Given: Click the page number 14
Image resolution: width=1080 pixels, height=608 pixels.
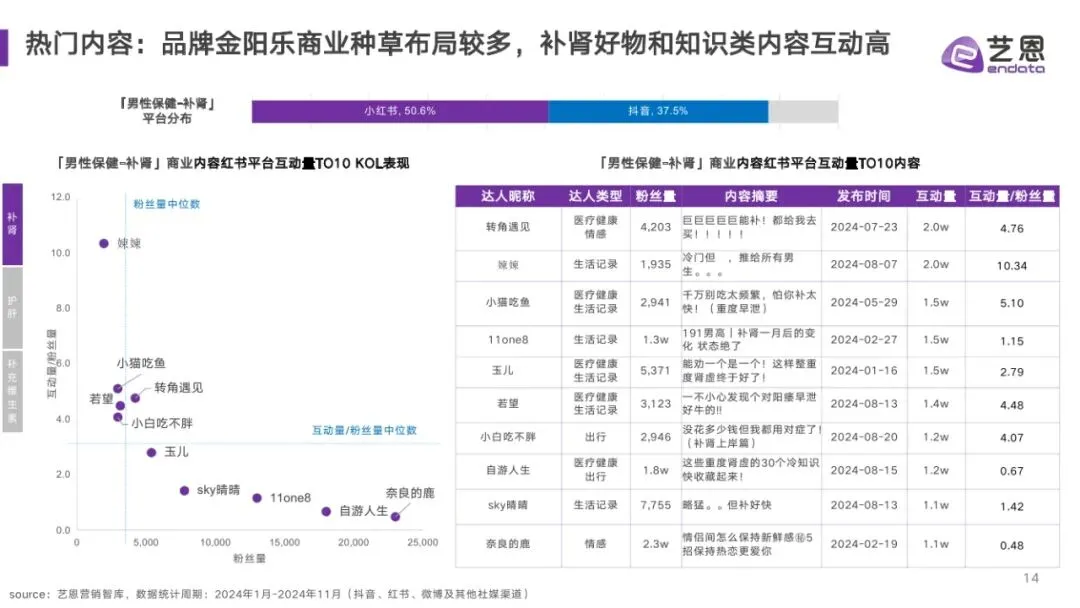Looking at the screenshot, I should pyautogui.click(x=1031, y=578).
